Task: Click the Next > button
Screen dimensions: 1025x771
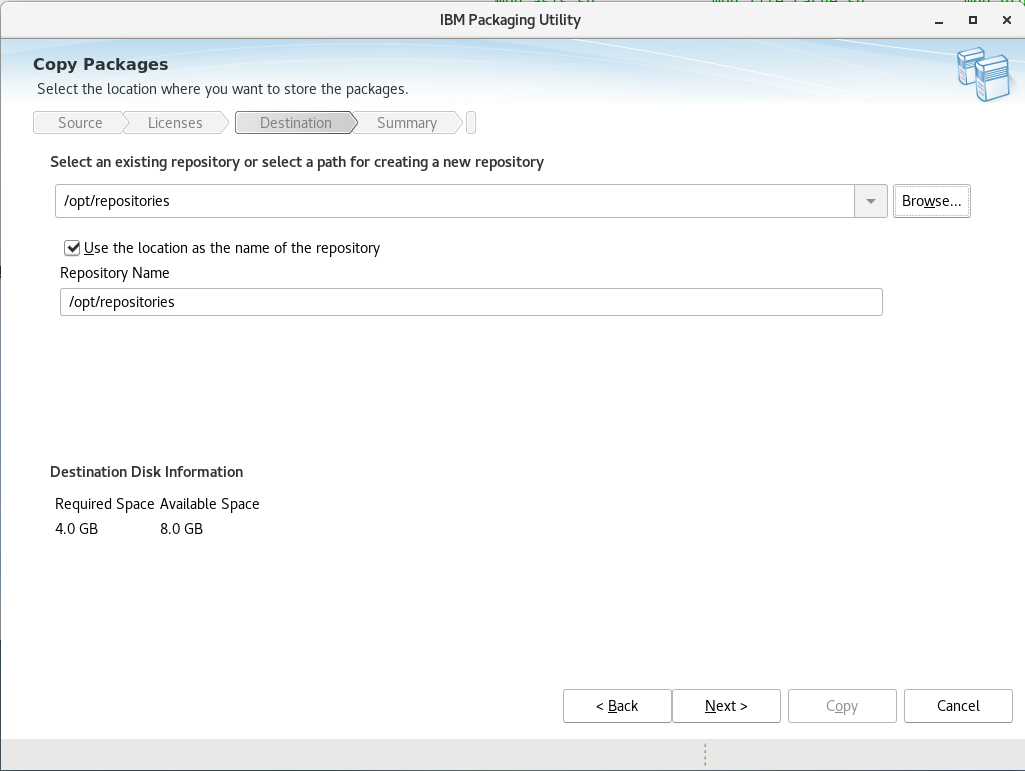Action: click(726, 706)
